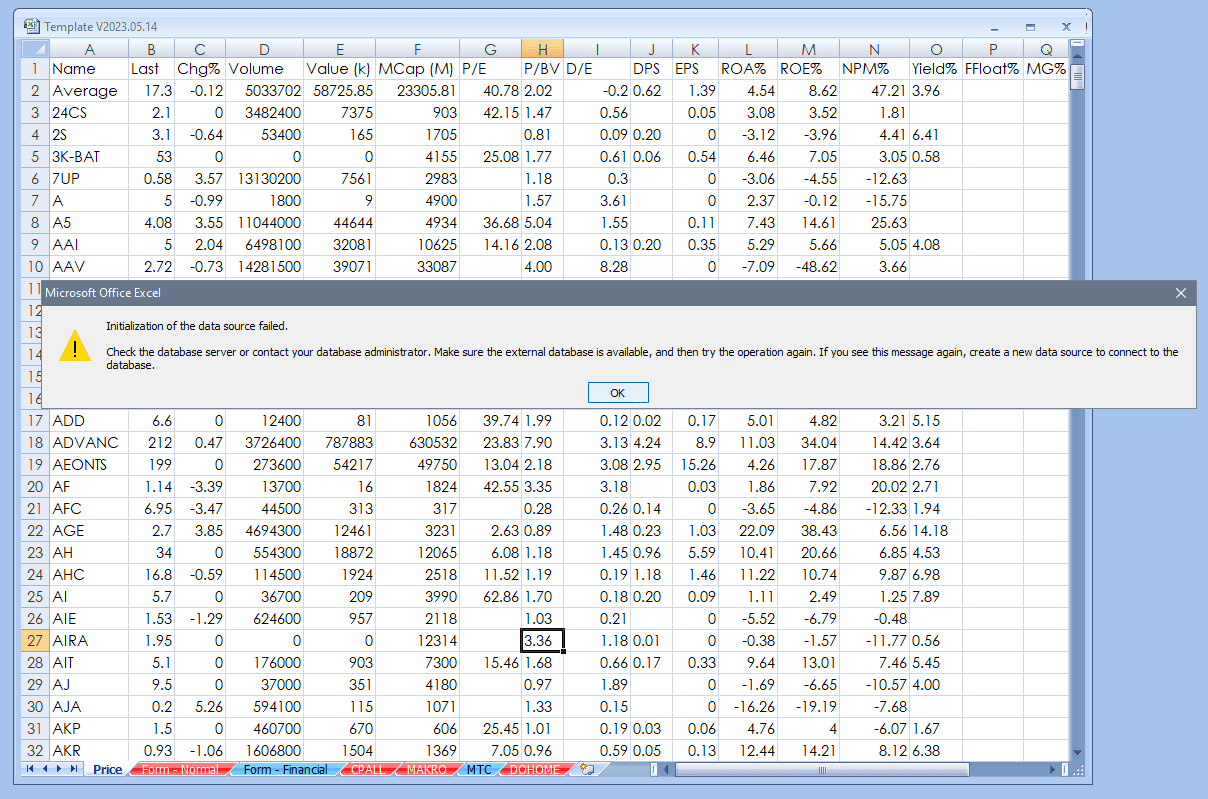Image resolution: width=1208 pixels, height=799 pixels.
Task: Select column H header
Action: pos(542,49)
